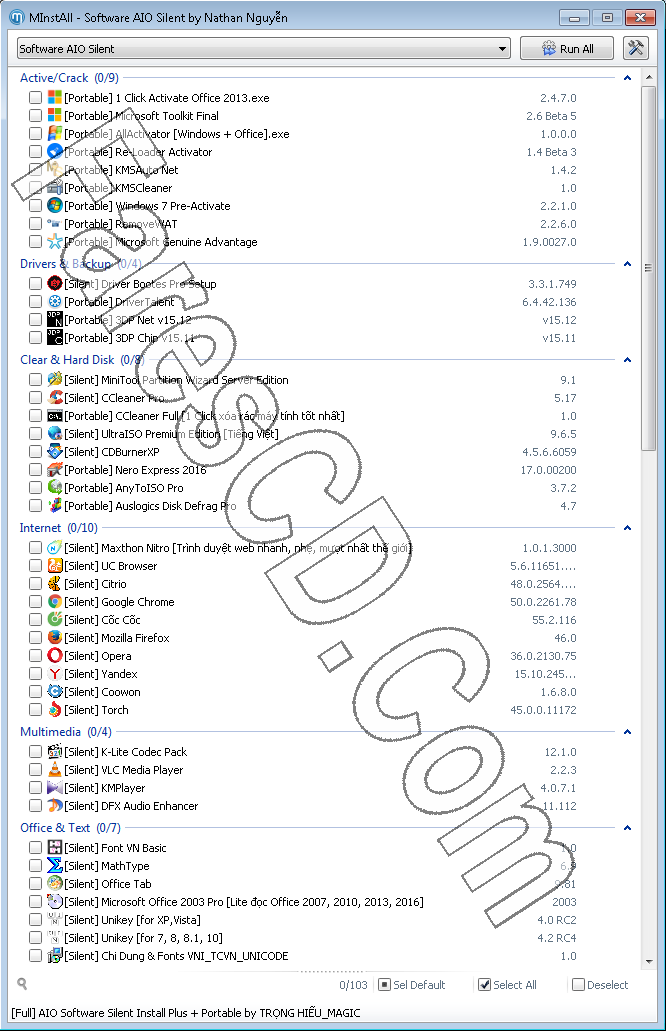Check the DFX Audio Enhancer box
The width and height of the screenshot is (666, 1031).
click(x=36, y=805)
